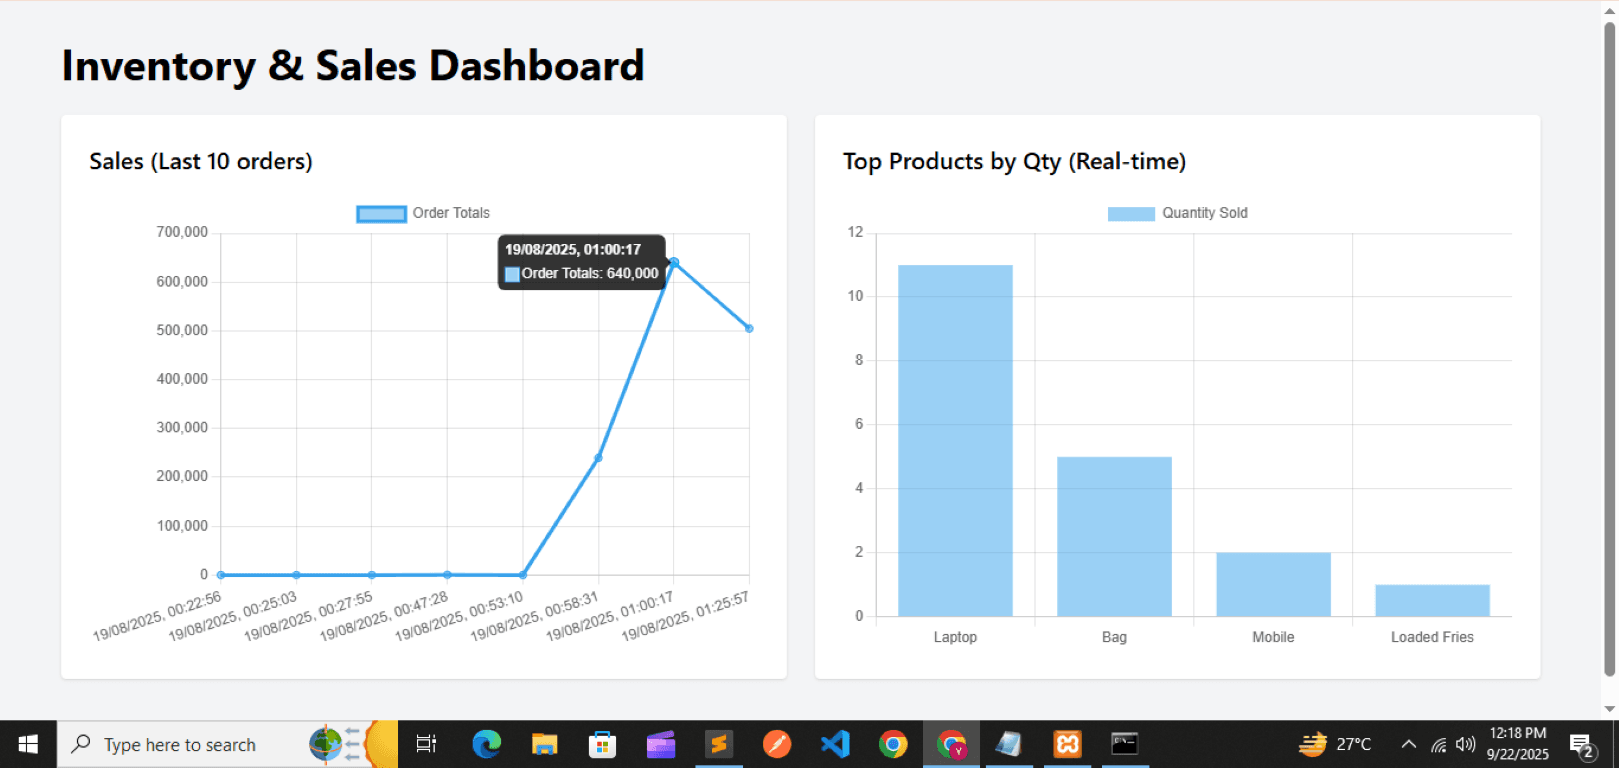This screenshot has width=1619, height=768.
Task: Click the last data point at 01:25:57
Action: 749,328
